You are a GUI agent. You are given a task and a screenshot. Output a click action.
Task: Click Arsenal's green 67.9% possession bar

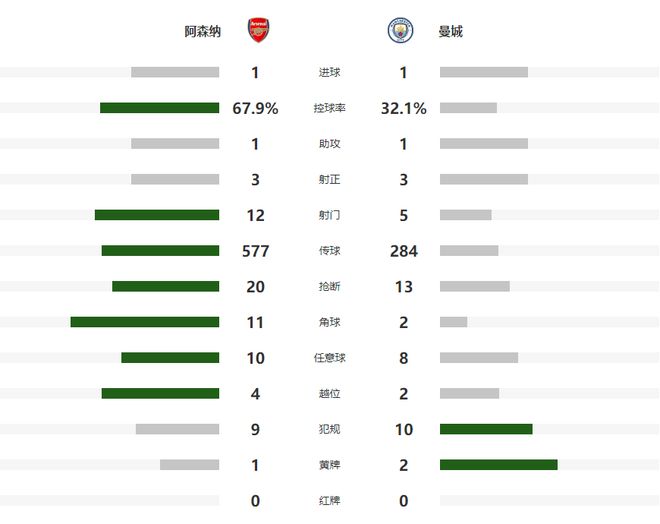tap(159, 108)
